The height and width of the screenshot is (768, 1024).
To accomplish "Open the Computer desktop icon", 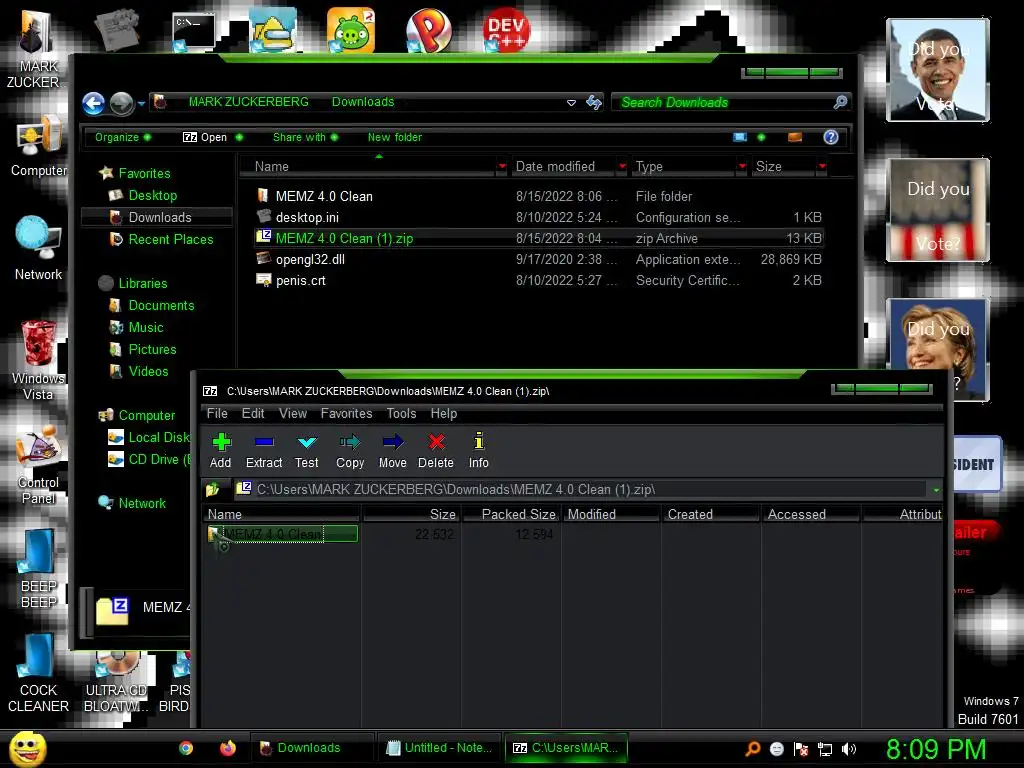I will point(39,146).
